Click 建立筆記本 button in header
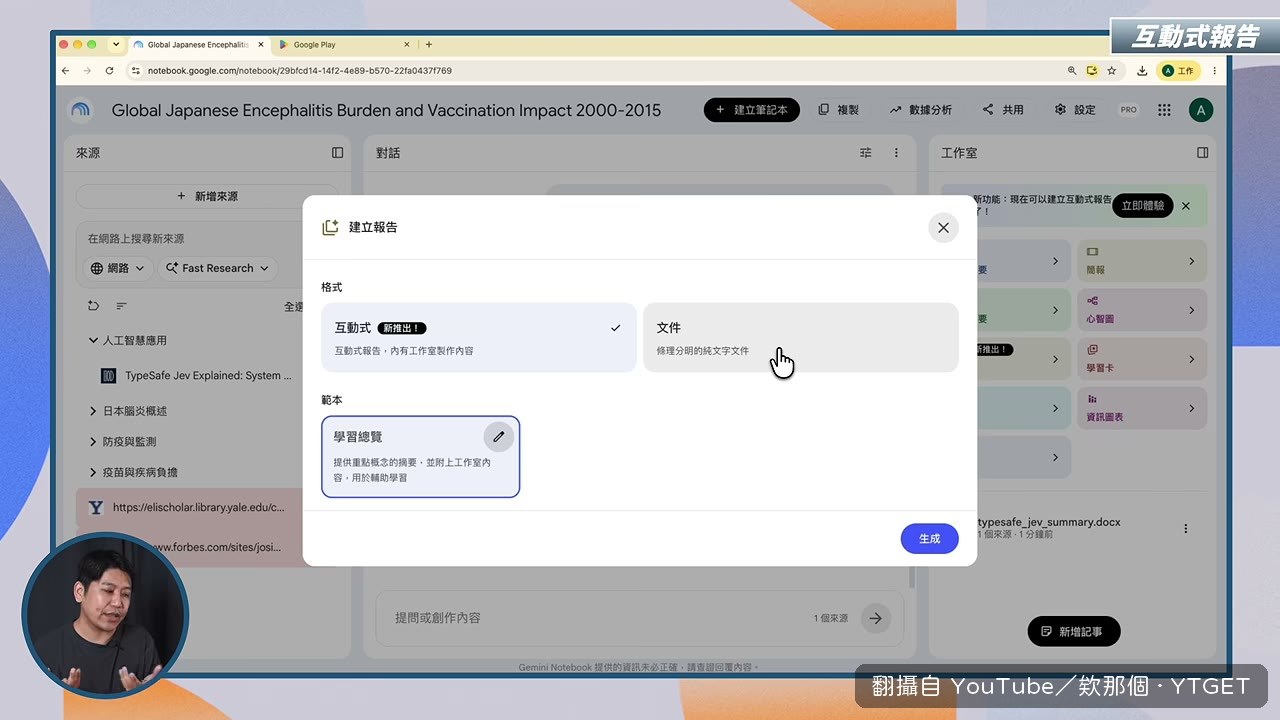1280x720 pixels. tap(752, 110)
